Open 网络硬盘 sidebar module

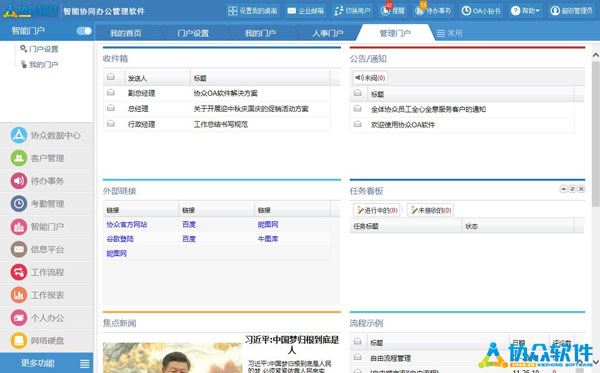tap(46, 340)
